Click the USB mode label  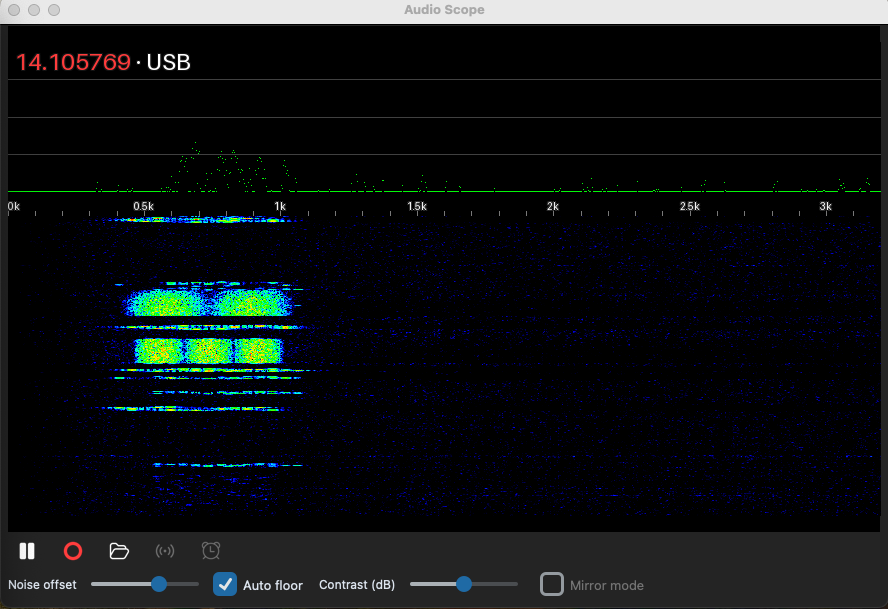[168, 62]
